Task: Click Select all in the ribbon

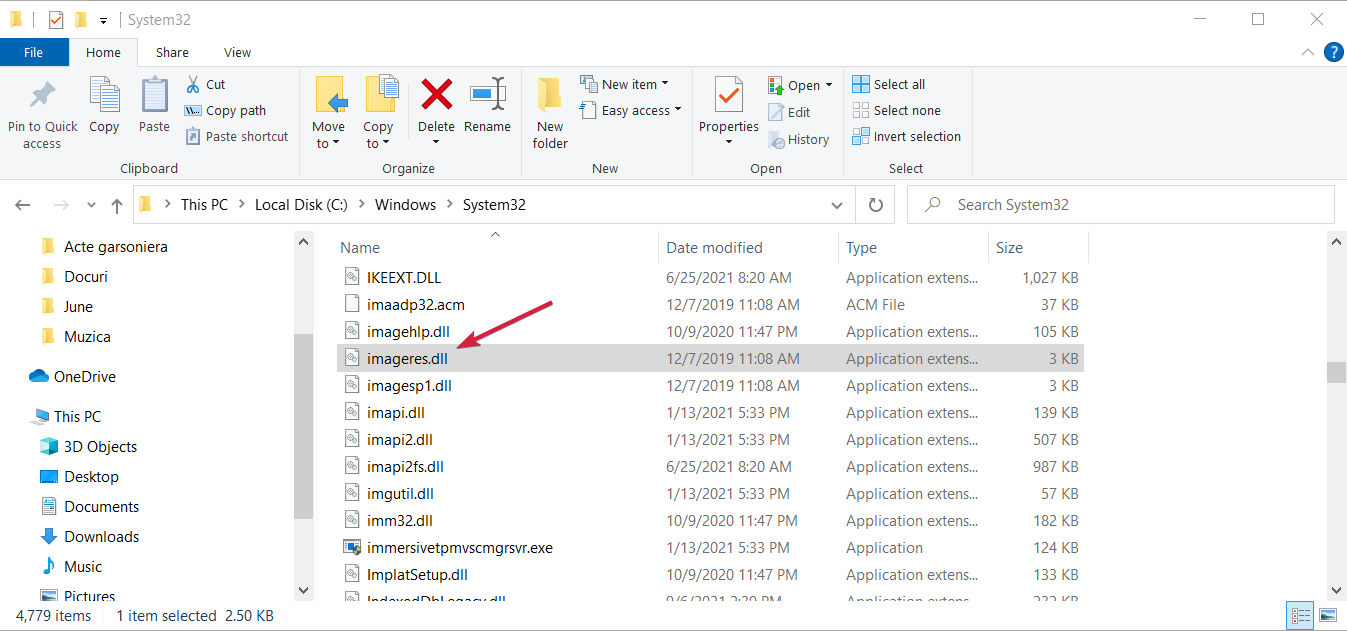Action: [888, 84]
